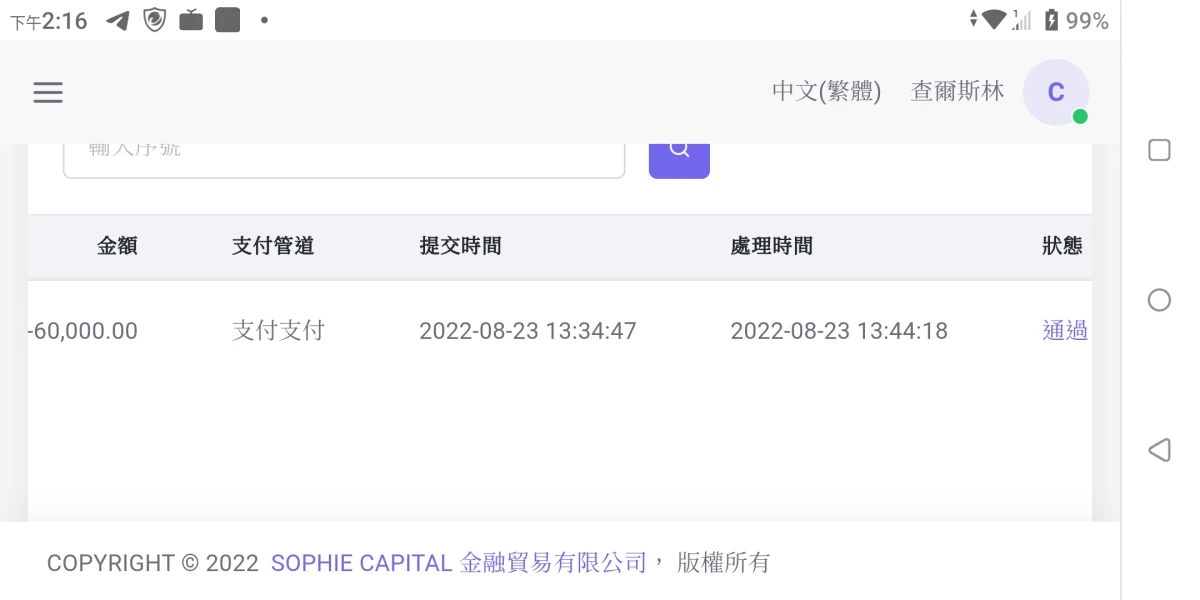Tap the battery icon in status bar

1051,20
